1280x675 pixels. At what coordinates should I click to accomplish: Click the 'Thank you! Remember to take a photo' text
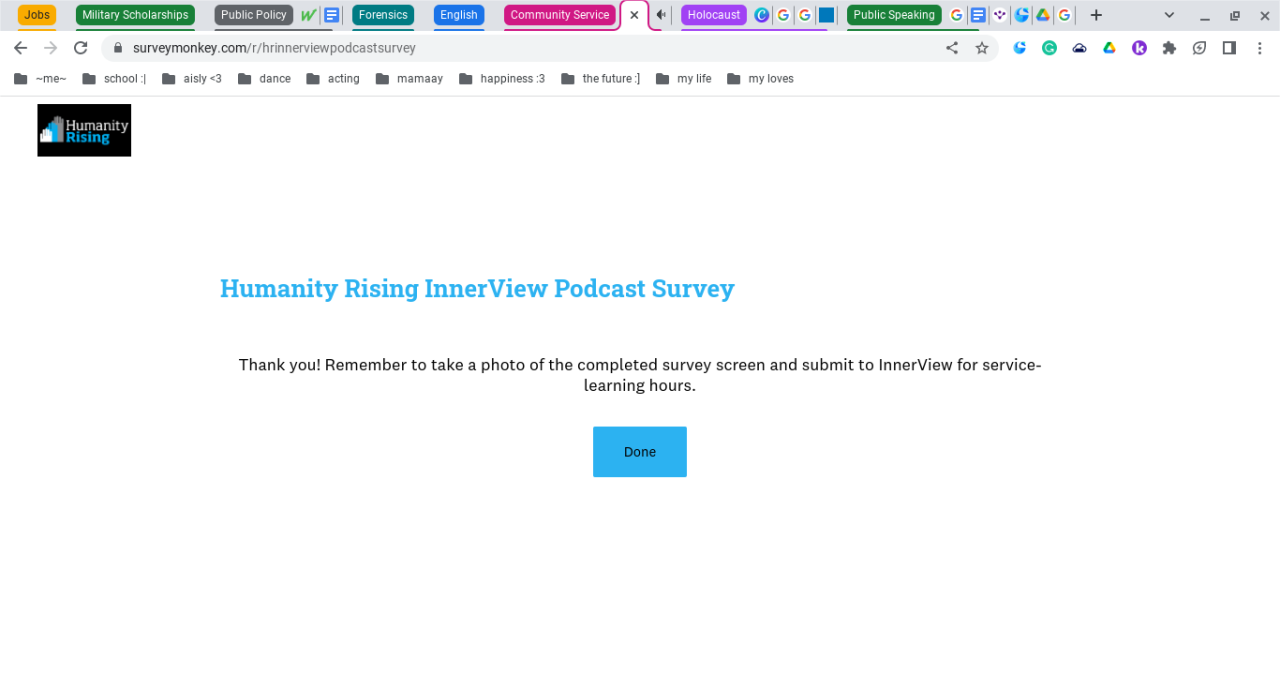click(x=640, y=375)
